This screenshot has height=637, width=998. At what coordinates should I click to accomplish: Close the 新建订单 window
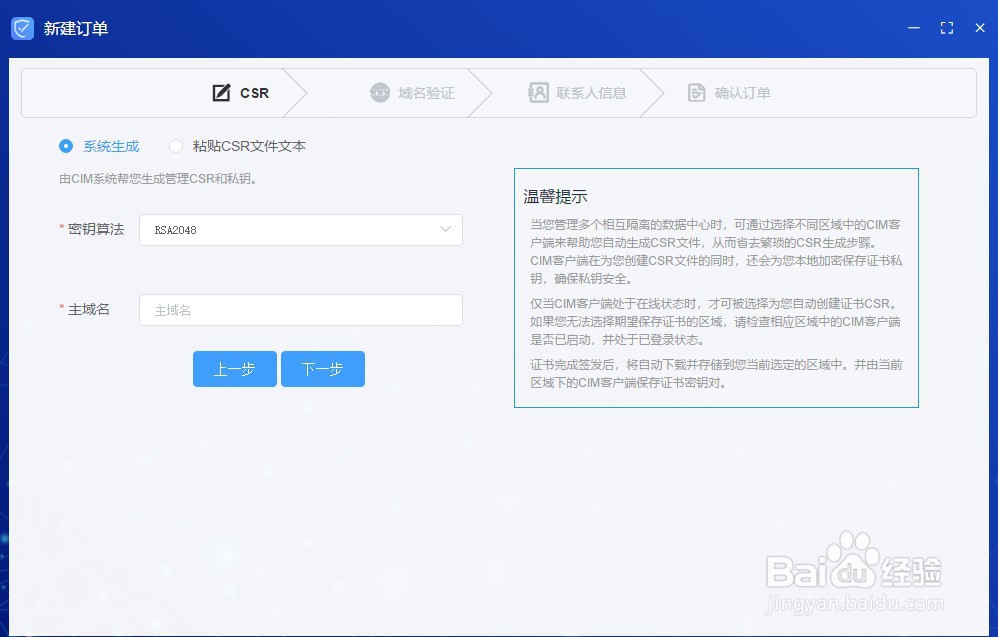[x=980, y=28]
